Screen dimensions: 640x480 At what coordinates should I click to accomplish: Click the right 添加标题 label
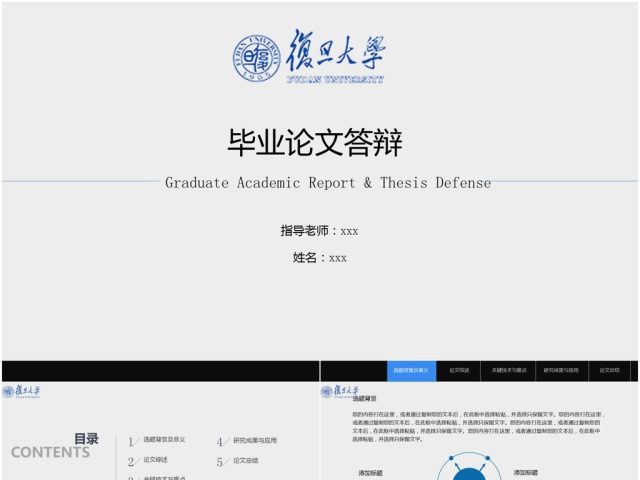coord(526,472)
